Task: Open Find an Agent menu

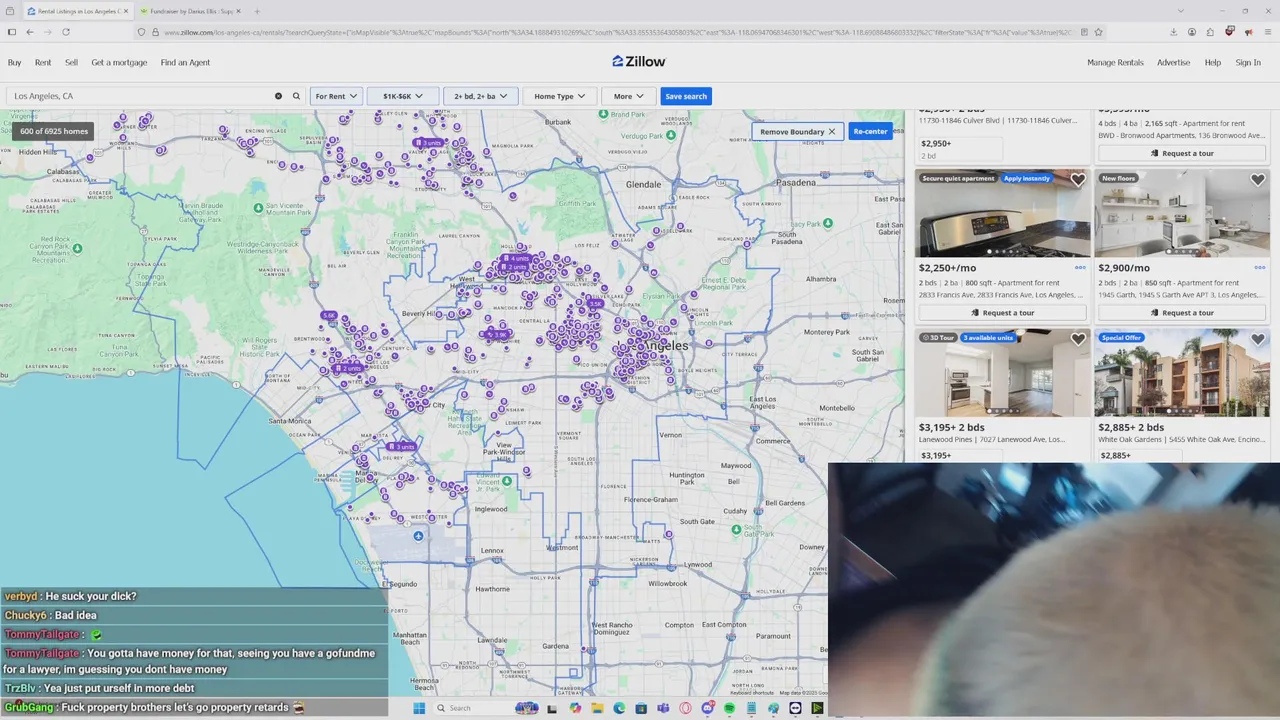Action: 185,62
